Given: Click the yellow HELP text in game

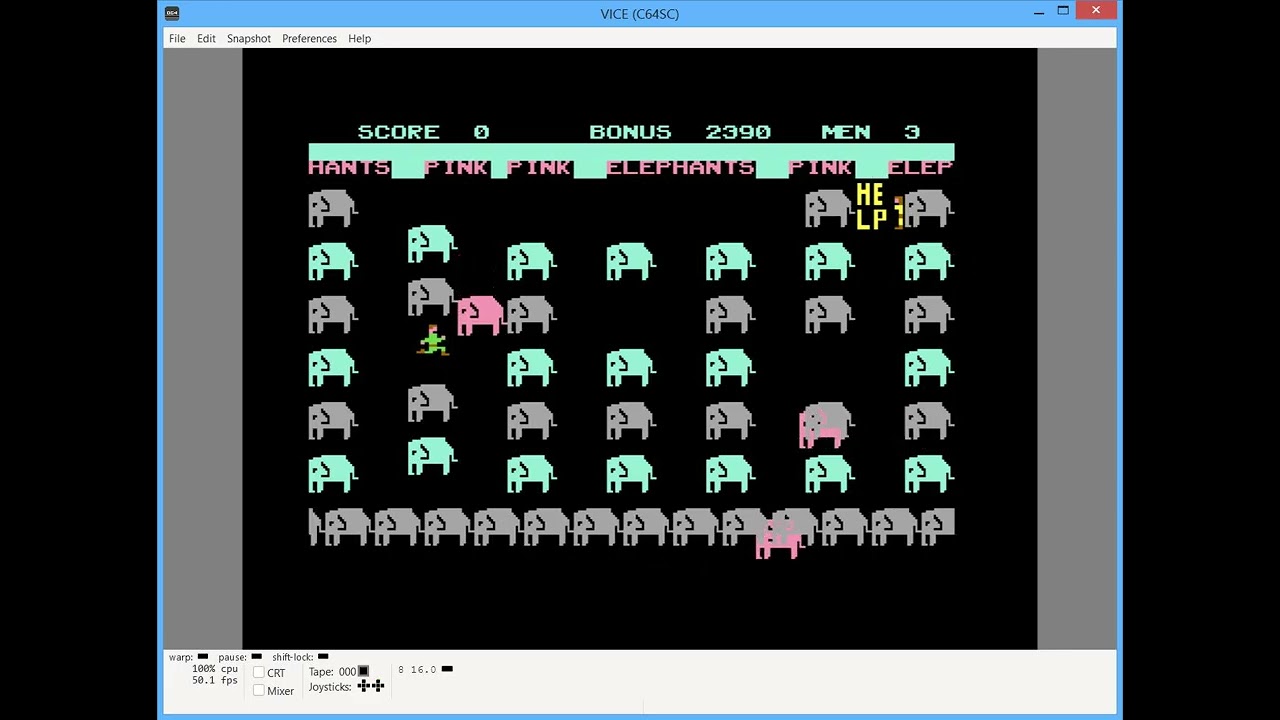Looking at the screenshot, I should pyautogui.click(x=873, y=207).
